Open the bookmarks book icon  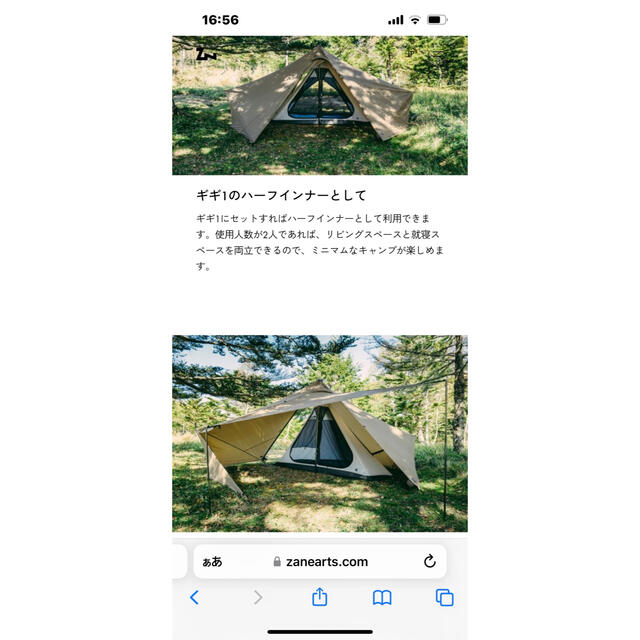(x=382, y=598)
